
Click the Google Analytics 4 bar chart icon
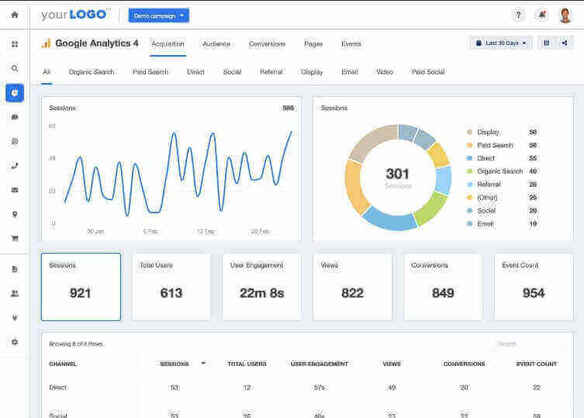[45, 43]
